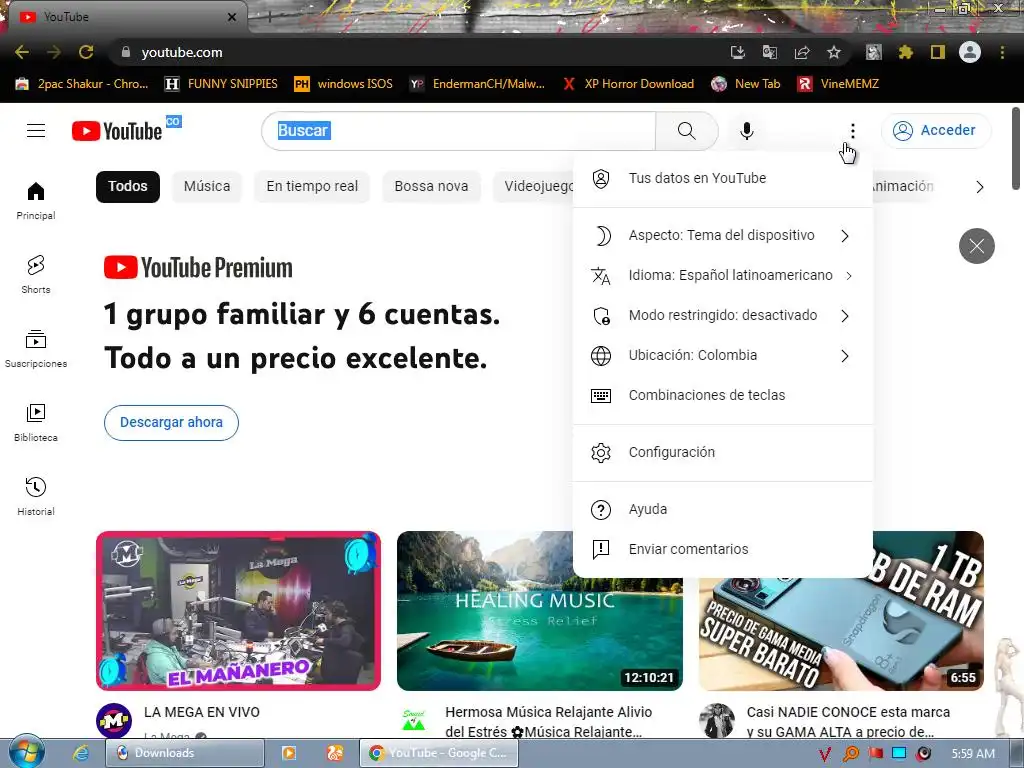Image resolution: width=1024 pixels, height=768 pixels.
Task: Open Chrome's three-dot menu
Action: click(1002, 52)
